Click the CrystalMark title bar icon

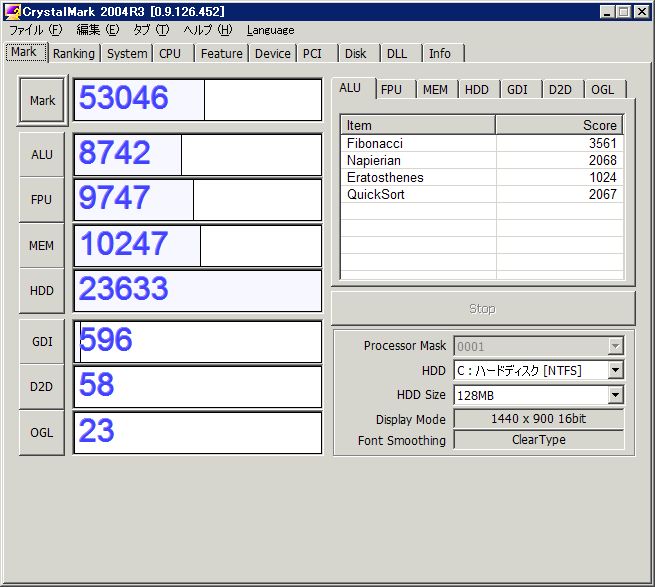tap(12, 11)
